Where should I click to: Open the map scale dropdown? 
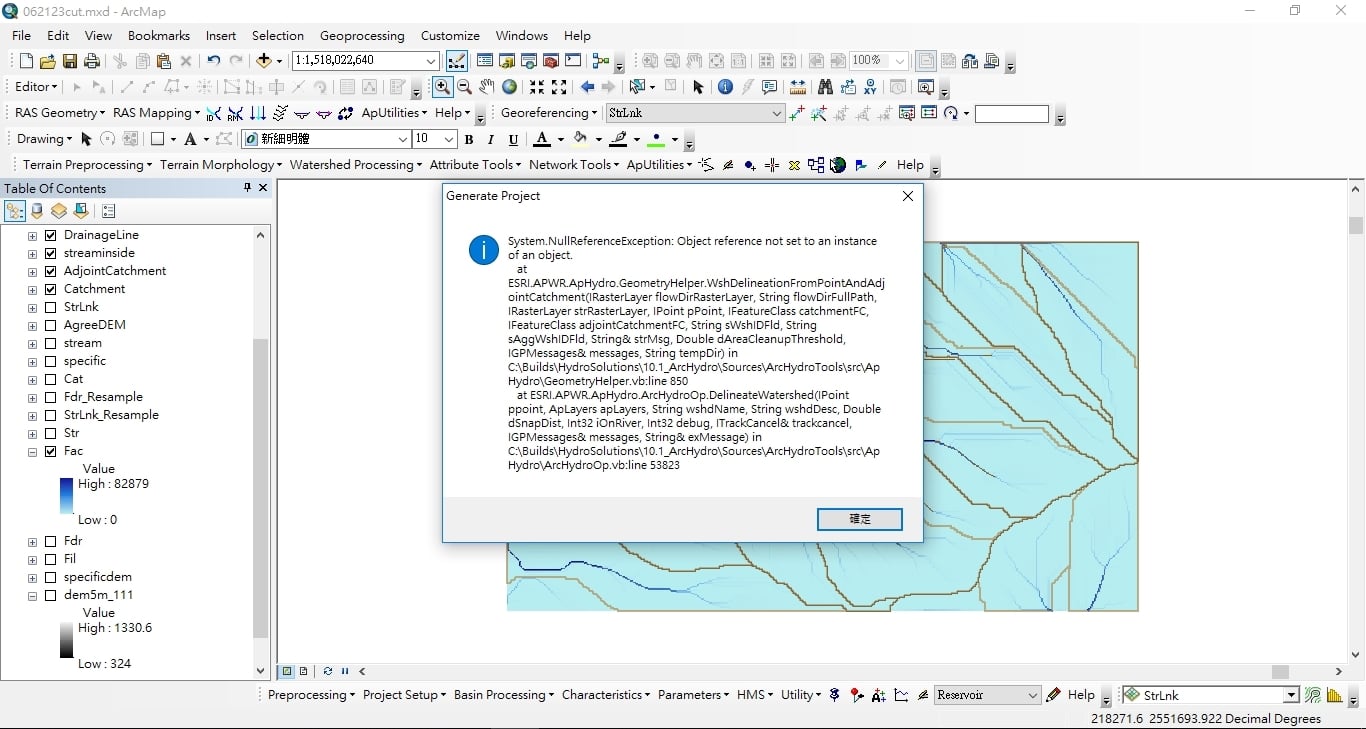(x=431, y=61)
